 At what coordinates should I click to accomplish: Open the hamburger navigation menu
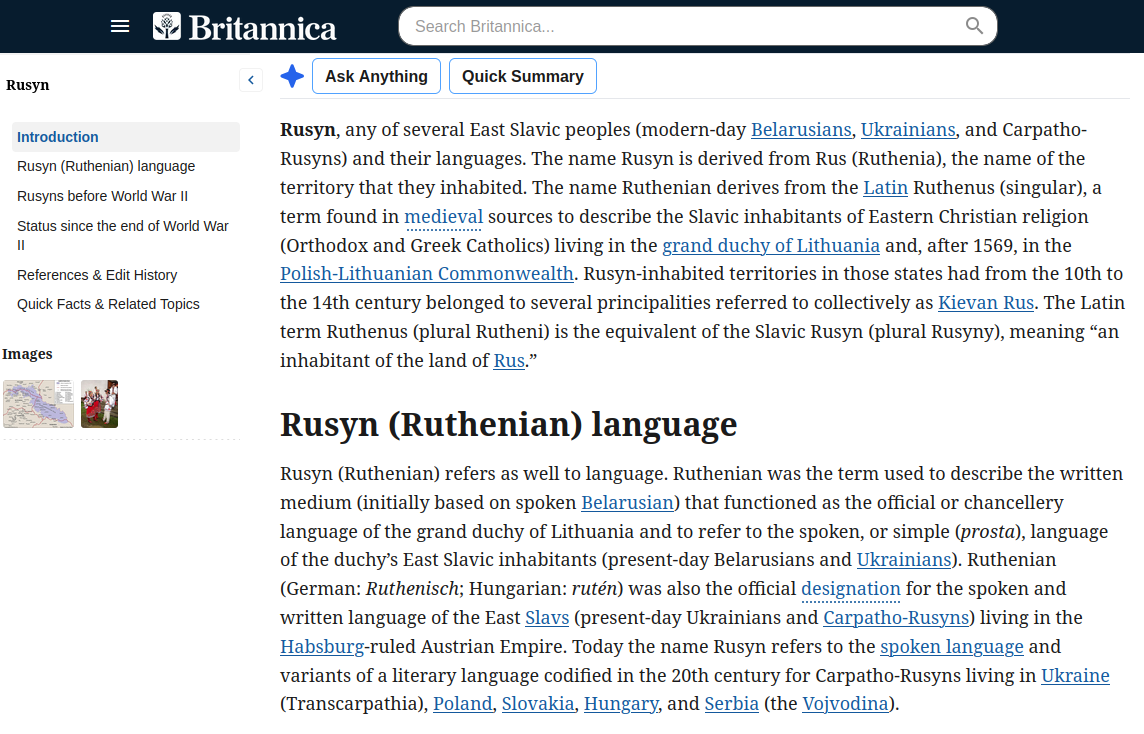[x=120, y=26]
